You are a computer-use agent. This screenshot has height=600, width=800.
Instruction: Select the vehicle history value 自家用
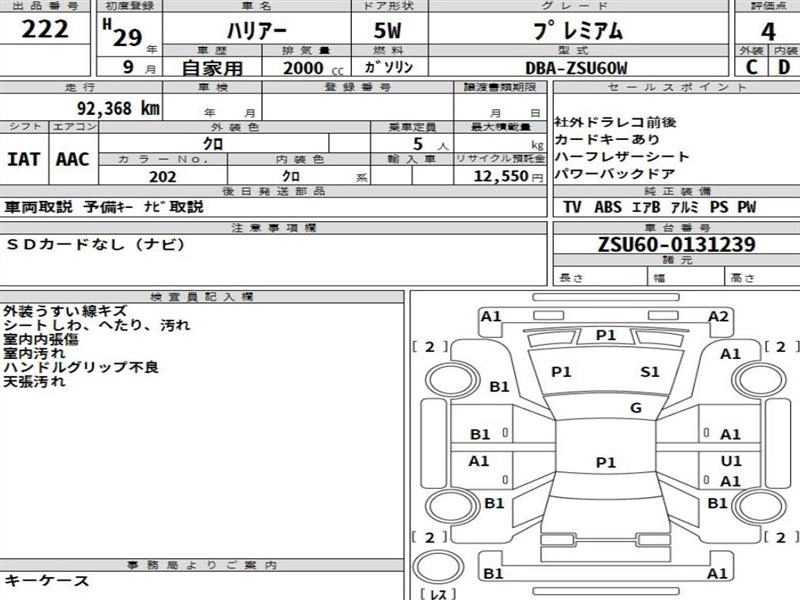pos(212,68)
